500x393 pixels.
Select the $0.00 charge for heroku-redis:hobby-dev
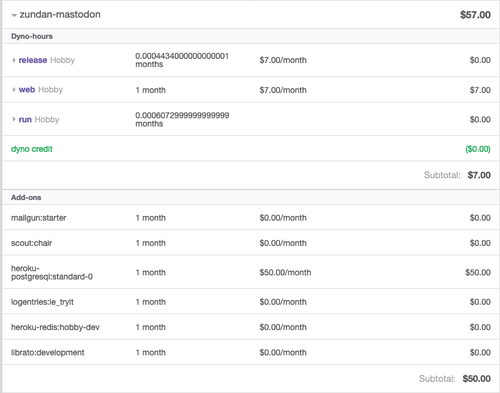pyautogui.click(x=480, y=327)
